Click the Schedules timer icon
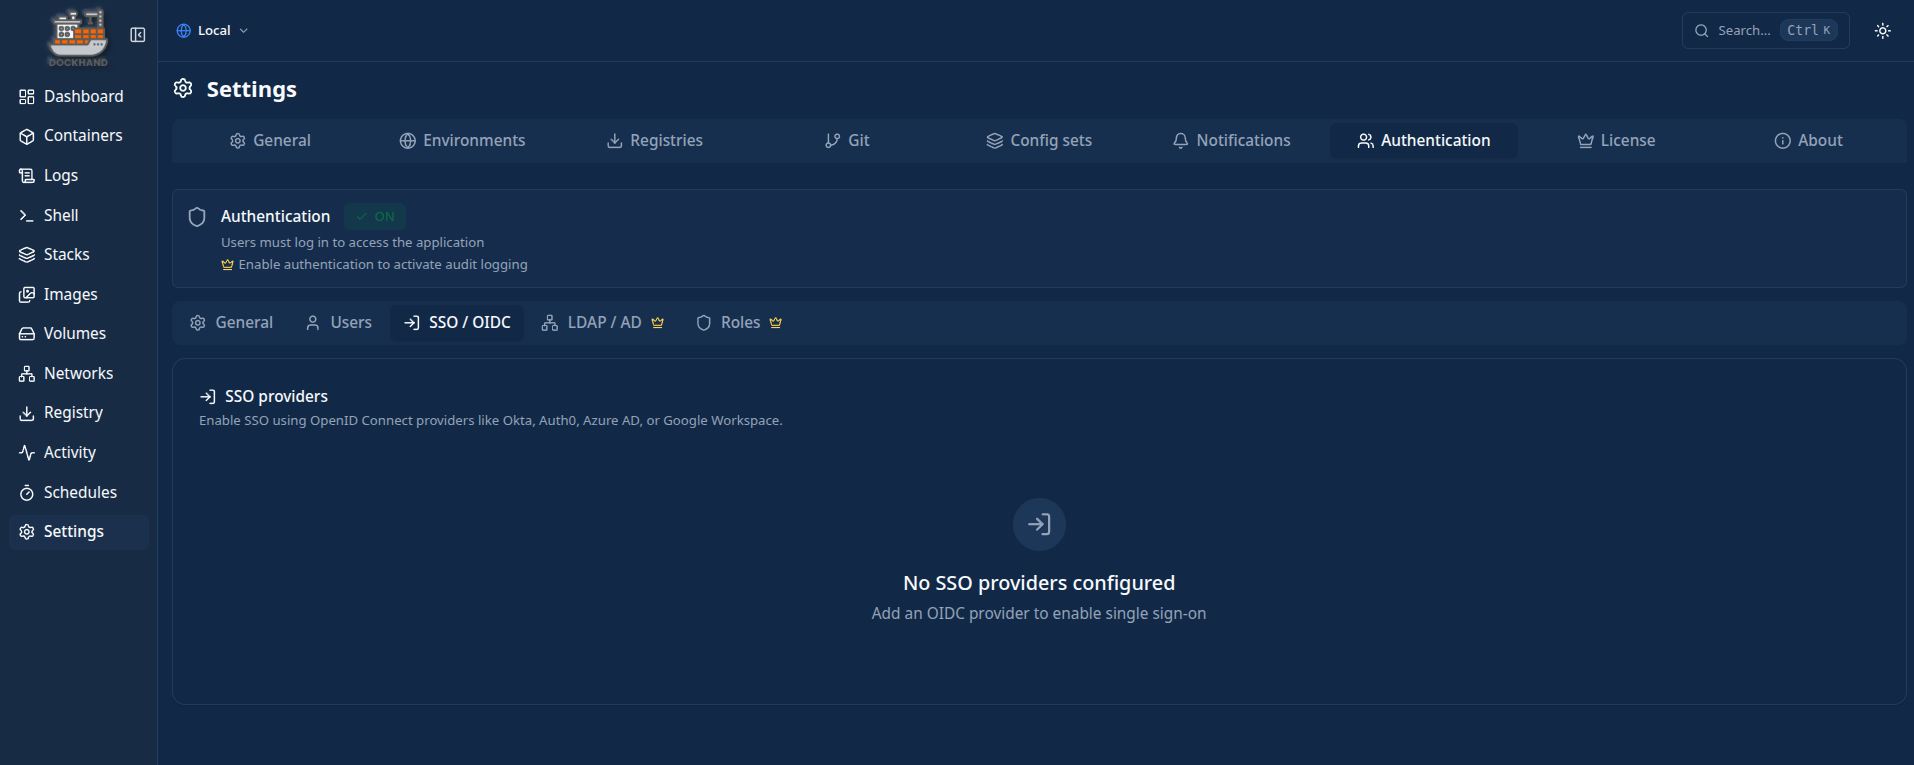Image resolution: width=1914 pixels, height=765 pixels. (x=27, y=493)
